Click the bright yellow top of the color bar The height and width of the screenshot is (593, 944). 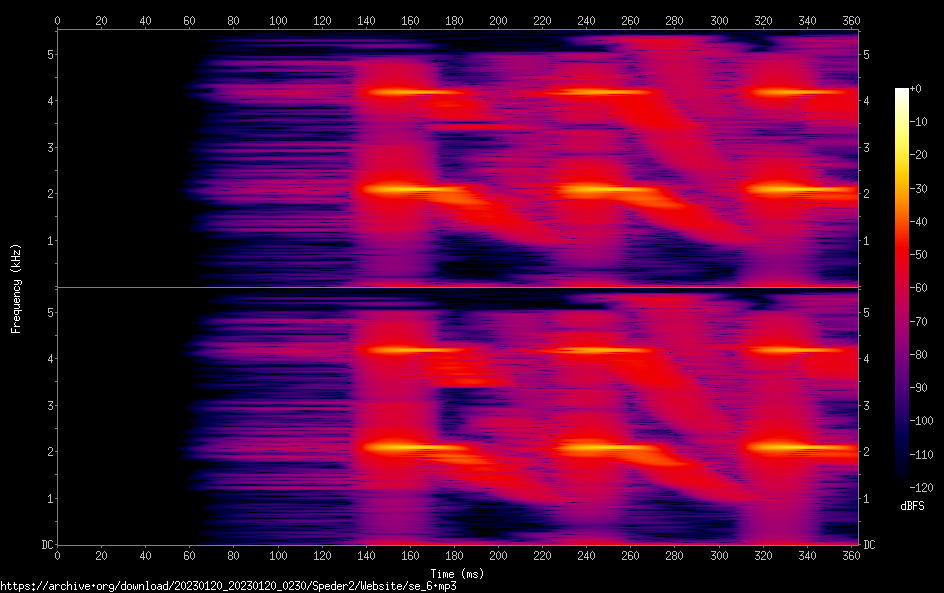pos(901,94)
